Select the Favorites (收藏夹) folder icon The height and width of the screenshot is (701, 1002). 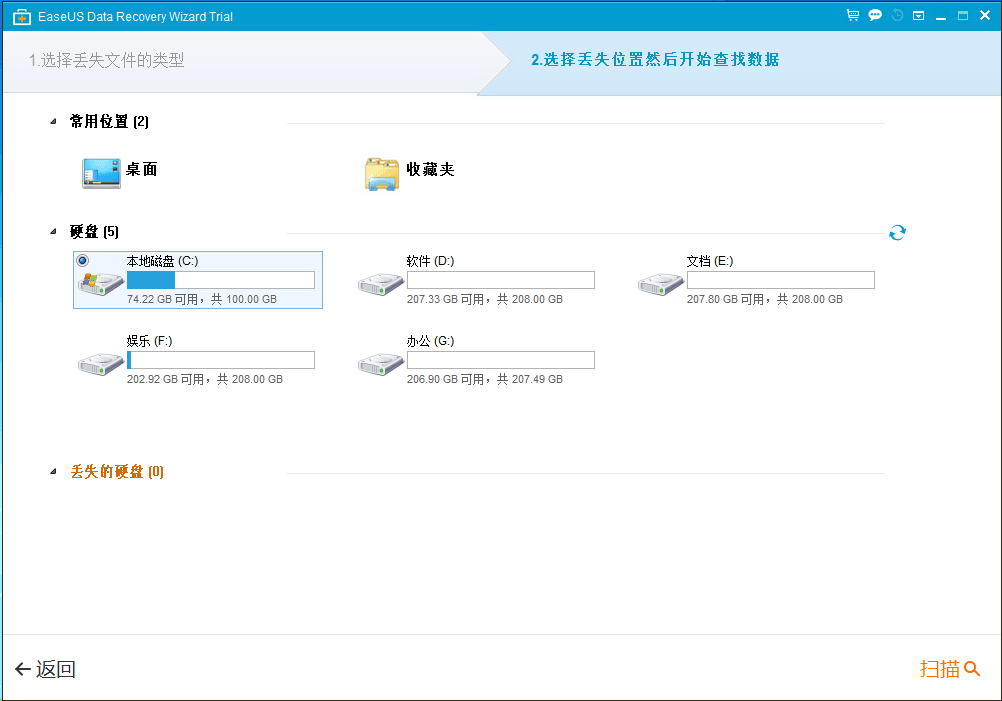click(382, 174)
